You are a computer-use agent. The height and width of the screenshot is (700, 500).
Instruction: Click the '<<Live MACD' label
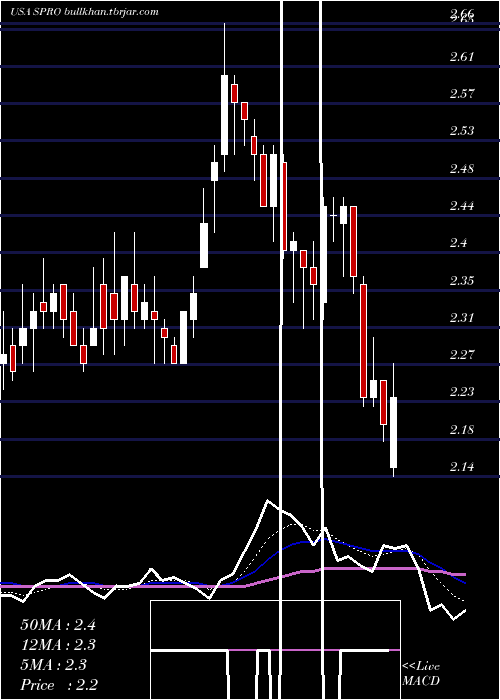click(421, 674)
